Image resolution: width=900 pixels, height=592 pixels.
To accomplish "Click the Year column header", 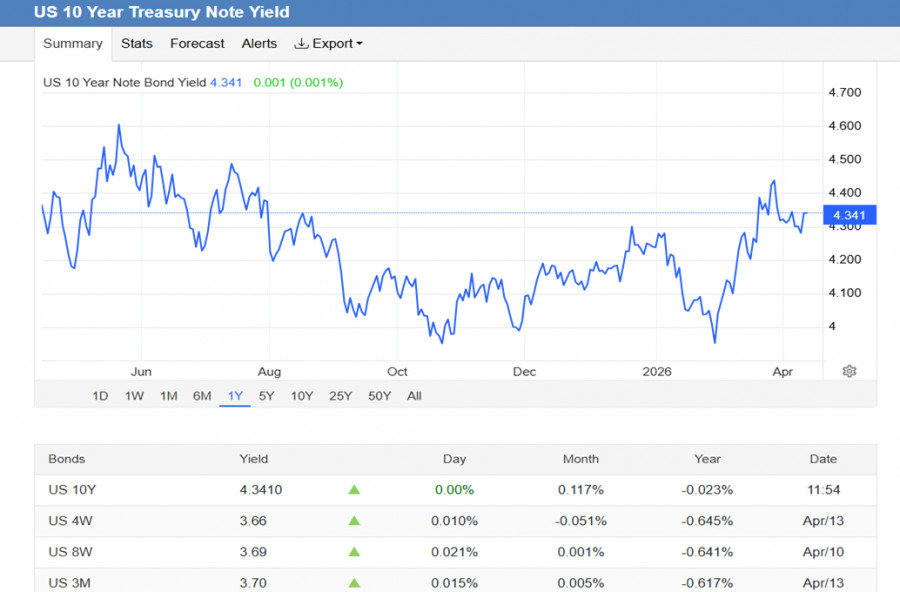I will point(707,459).
